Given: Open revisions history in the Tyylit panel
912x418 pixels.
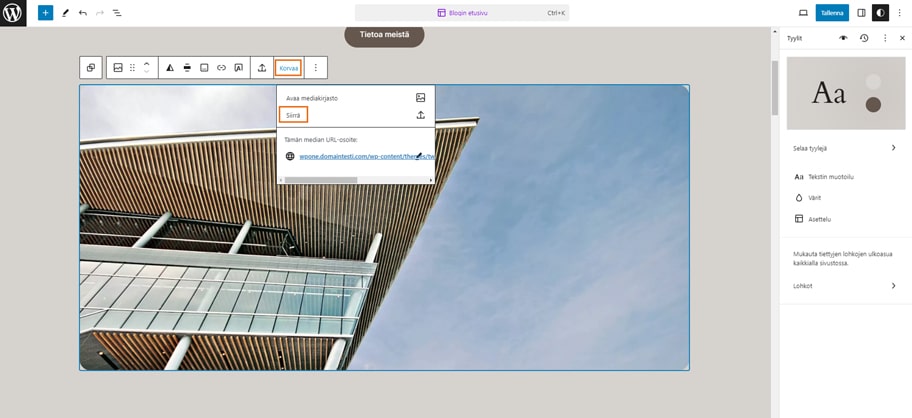Looking at the screenshot, I should tap(864, 38).
